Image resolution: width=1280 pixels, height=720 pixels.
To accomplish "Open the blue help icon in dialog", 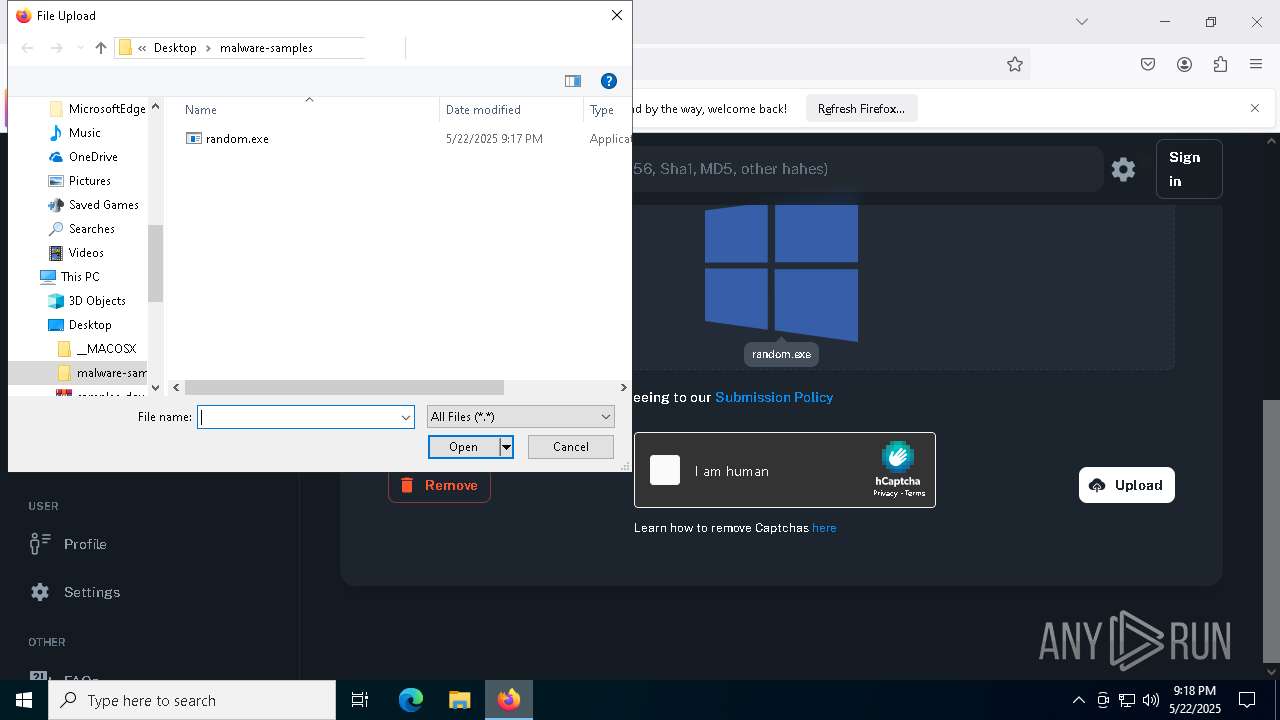I will [x=608, y=81].
